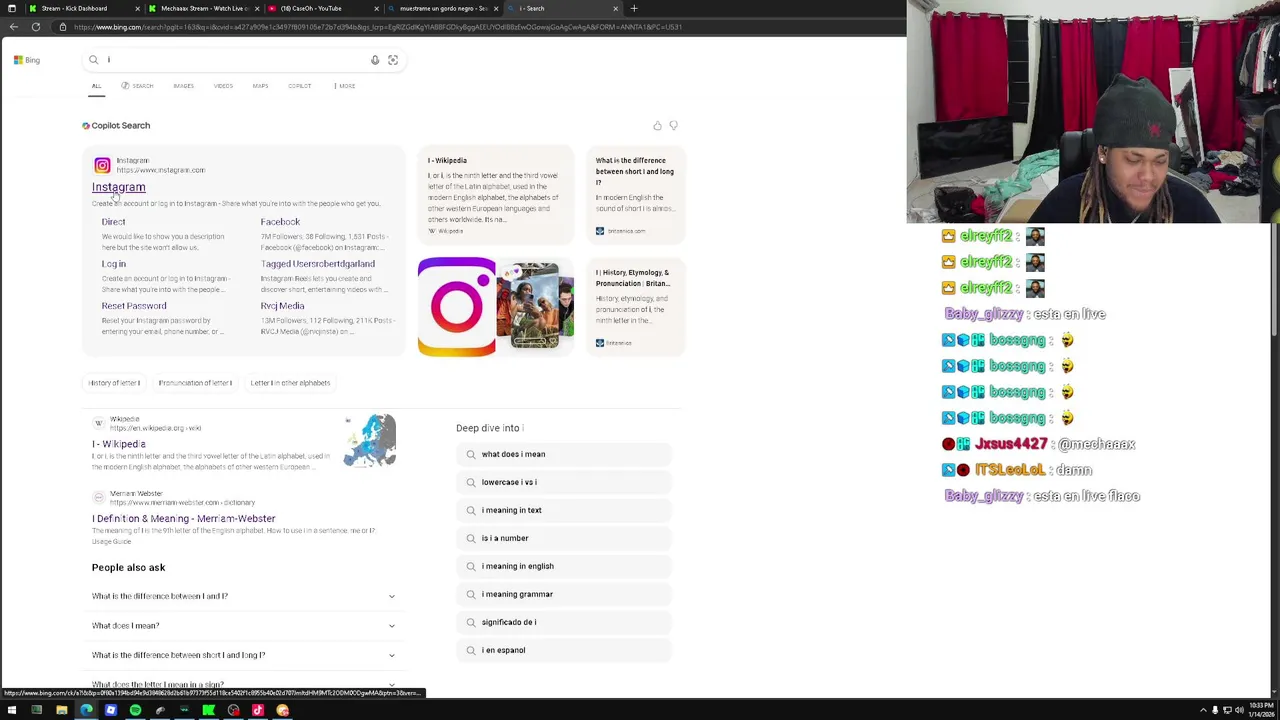Click the microphone tray icon
This screenshot has width=1280, height=720.
click(1215, 710)
